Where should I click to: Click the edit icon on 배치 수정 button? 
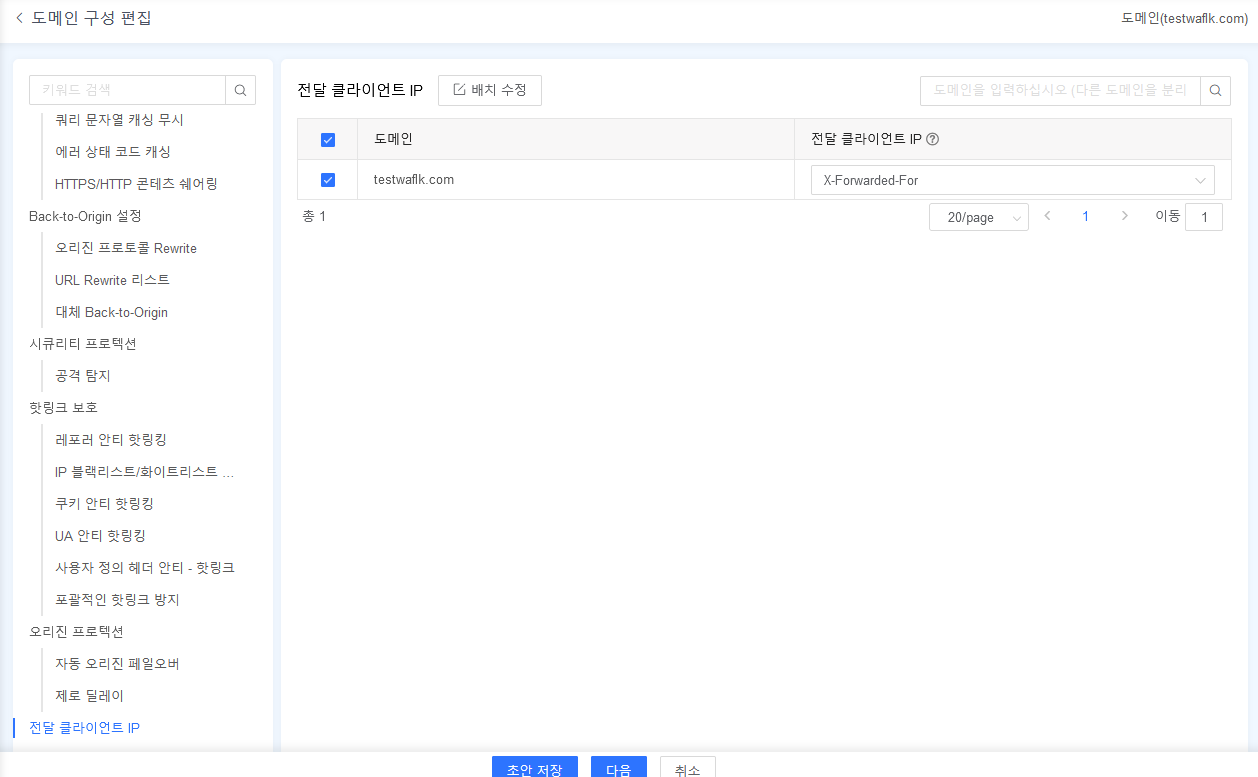pos(458,90)
